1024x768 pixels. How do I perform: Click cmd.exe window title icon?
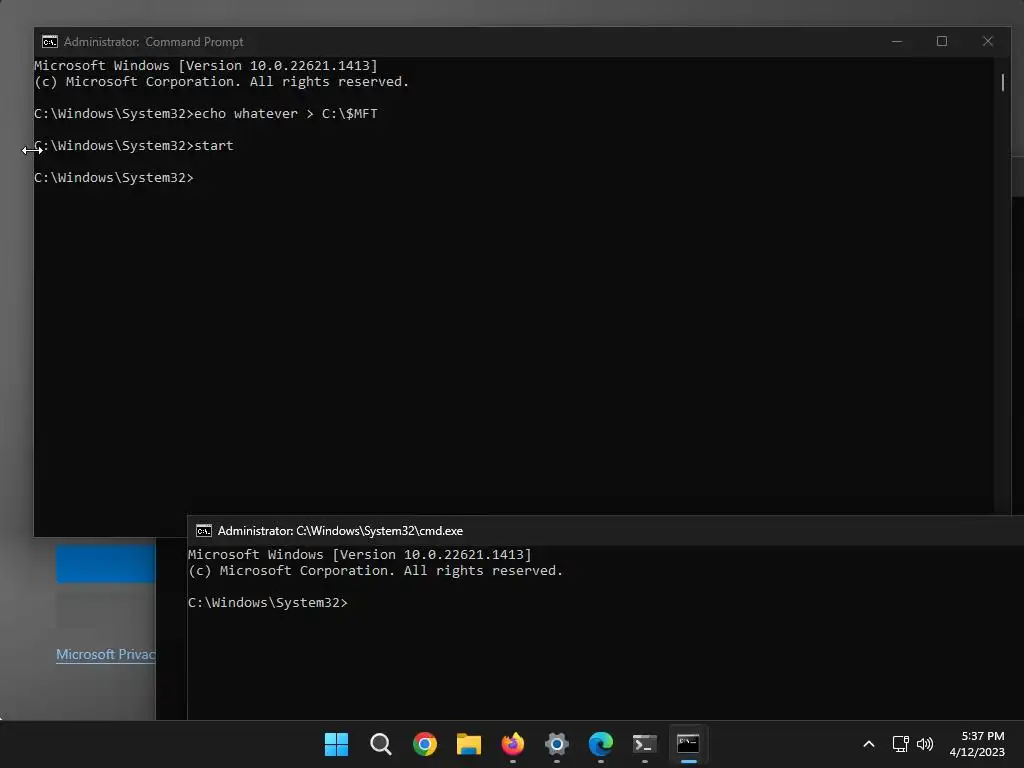(x=204, y=531)
